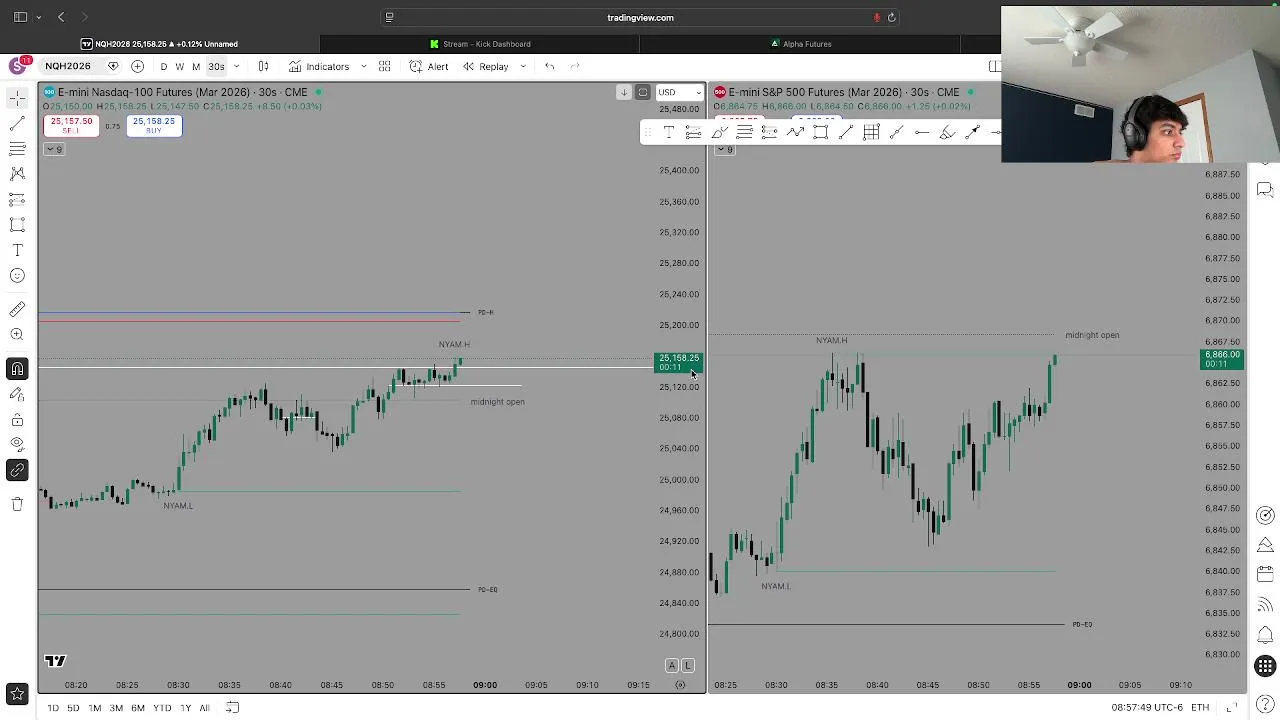The width and height of the screenshot is (1280, 720).
Task: Toggle magnet mode in left sidebar
Action: (x=17, y=369)
